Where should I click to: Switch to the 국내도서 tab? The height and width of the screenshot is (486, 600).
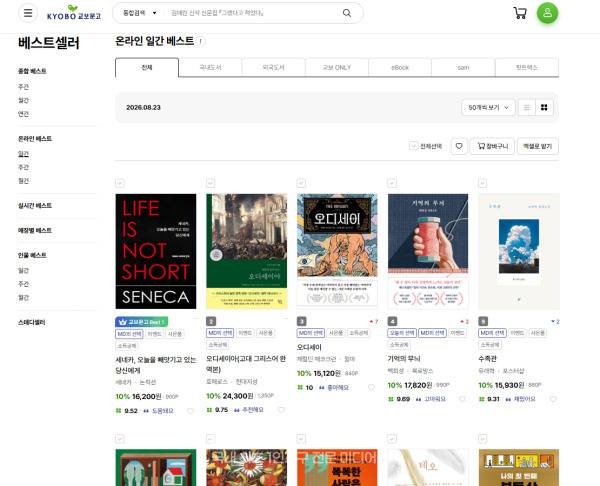210,67
